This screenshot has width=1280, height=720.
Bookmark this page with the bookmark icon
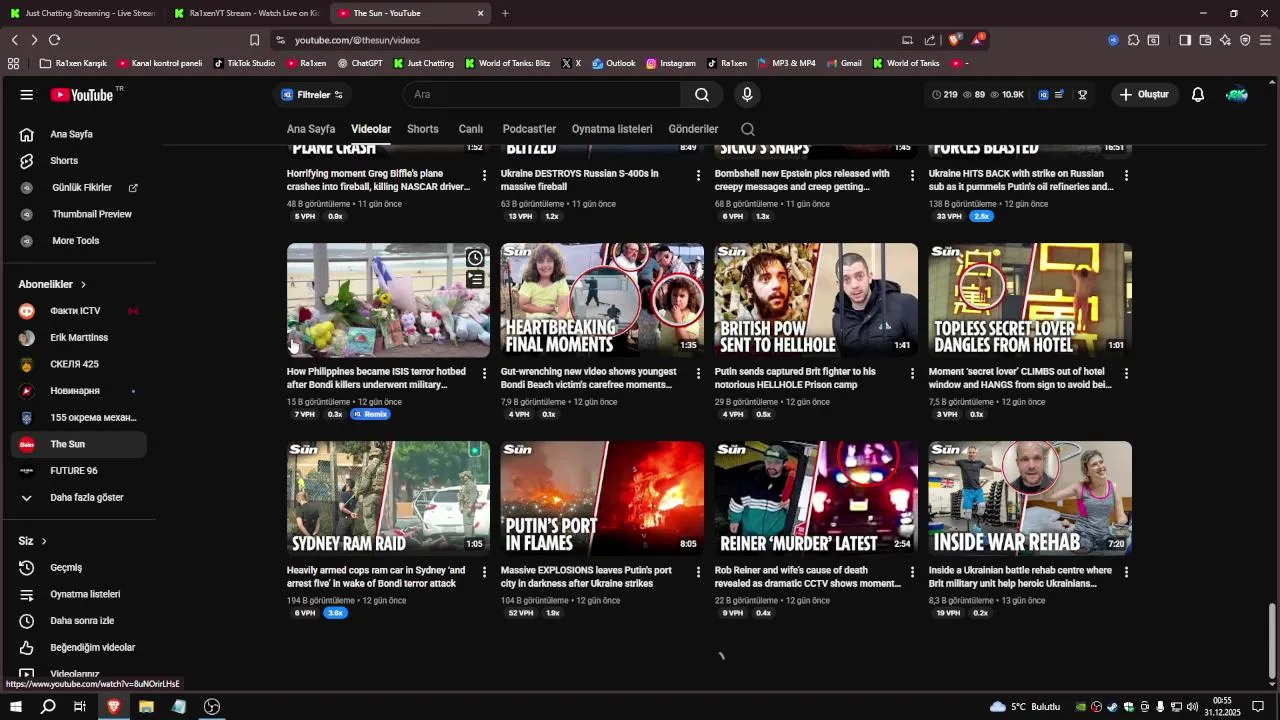pyautogui.click(x=254, y=40)
